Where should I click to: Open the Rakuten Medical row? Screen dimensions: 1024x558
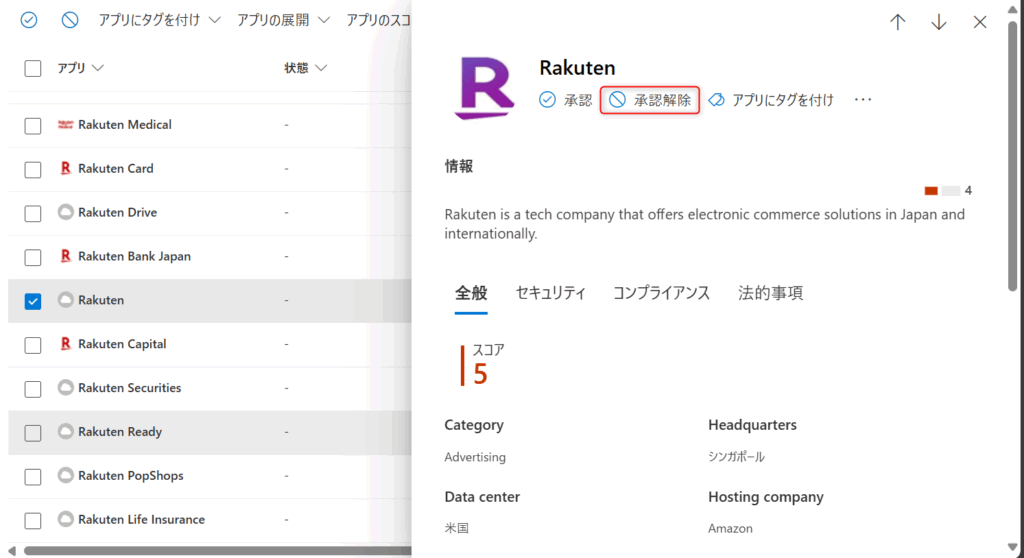coord(210,125)
